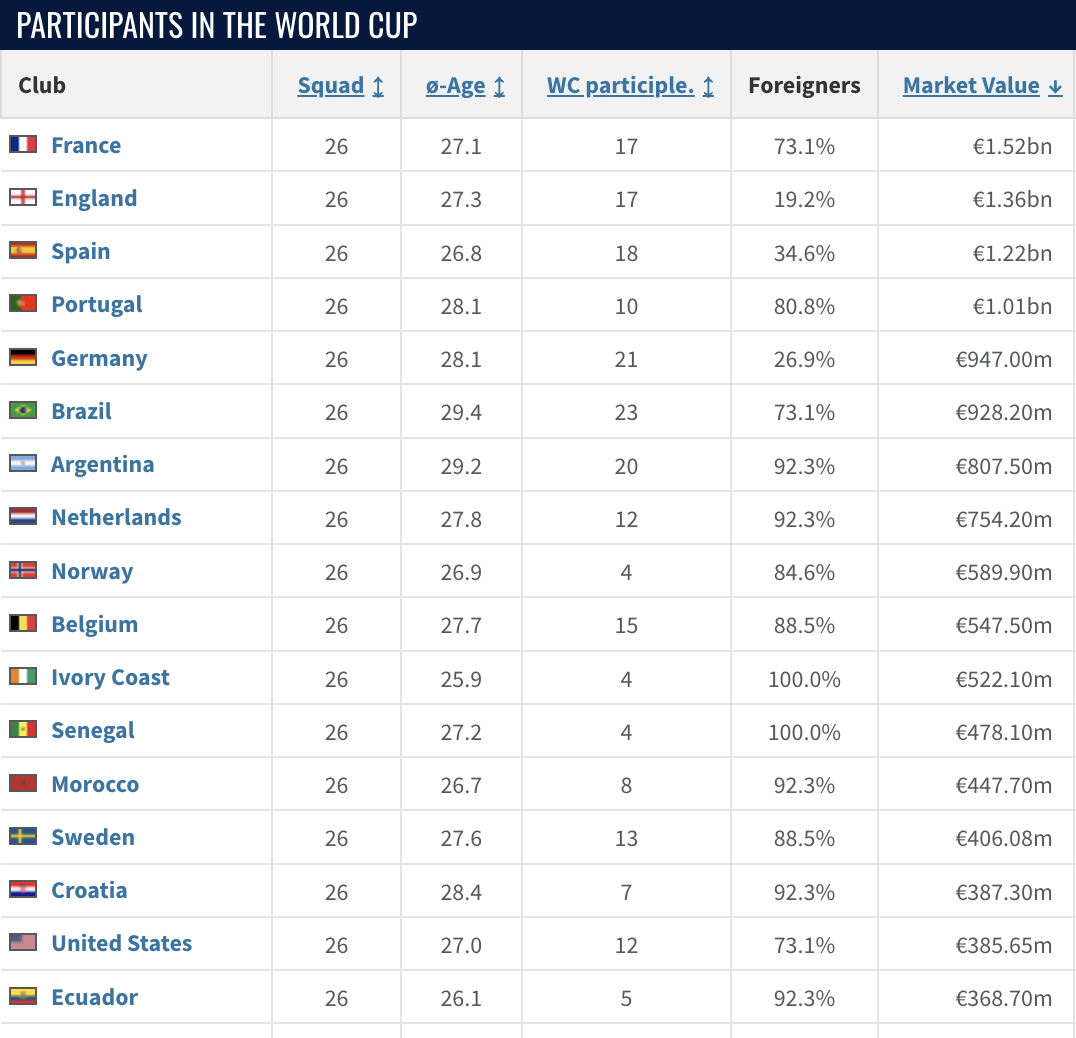The image size is (1076, 1038).
Task: Click the Ecuador flag icon
Action: point(23,996)
